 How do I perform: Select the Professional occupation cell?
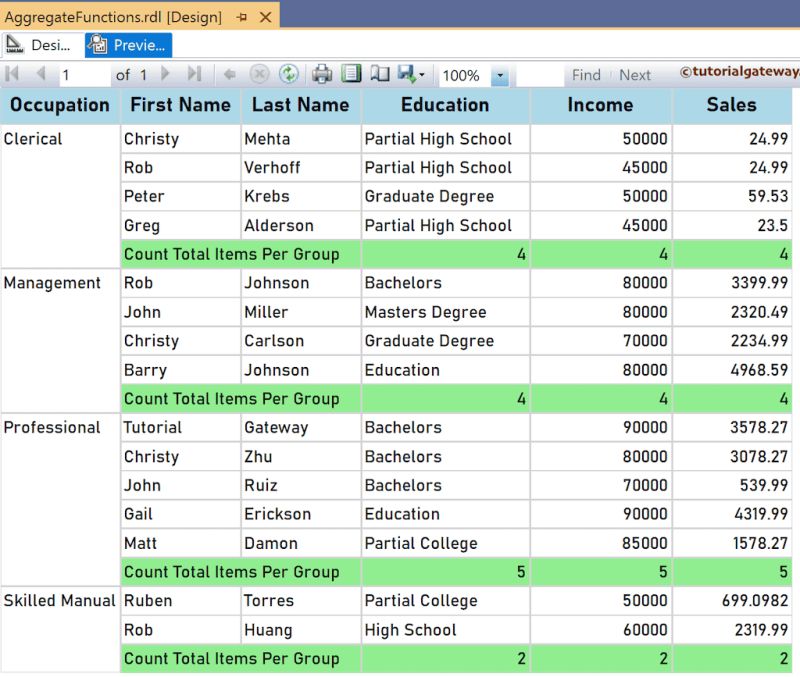tap(60, 499)
